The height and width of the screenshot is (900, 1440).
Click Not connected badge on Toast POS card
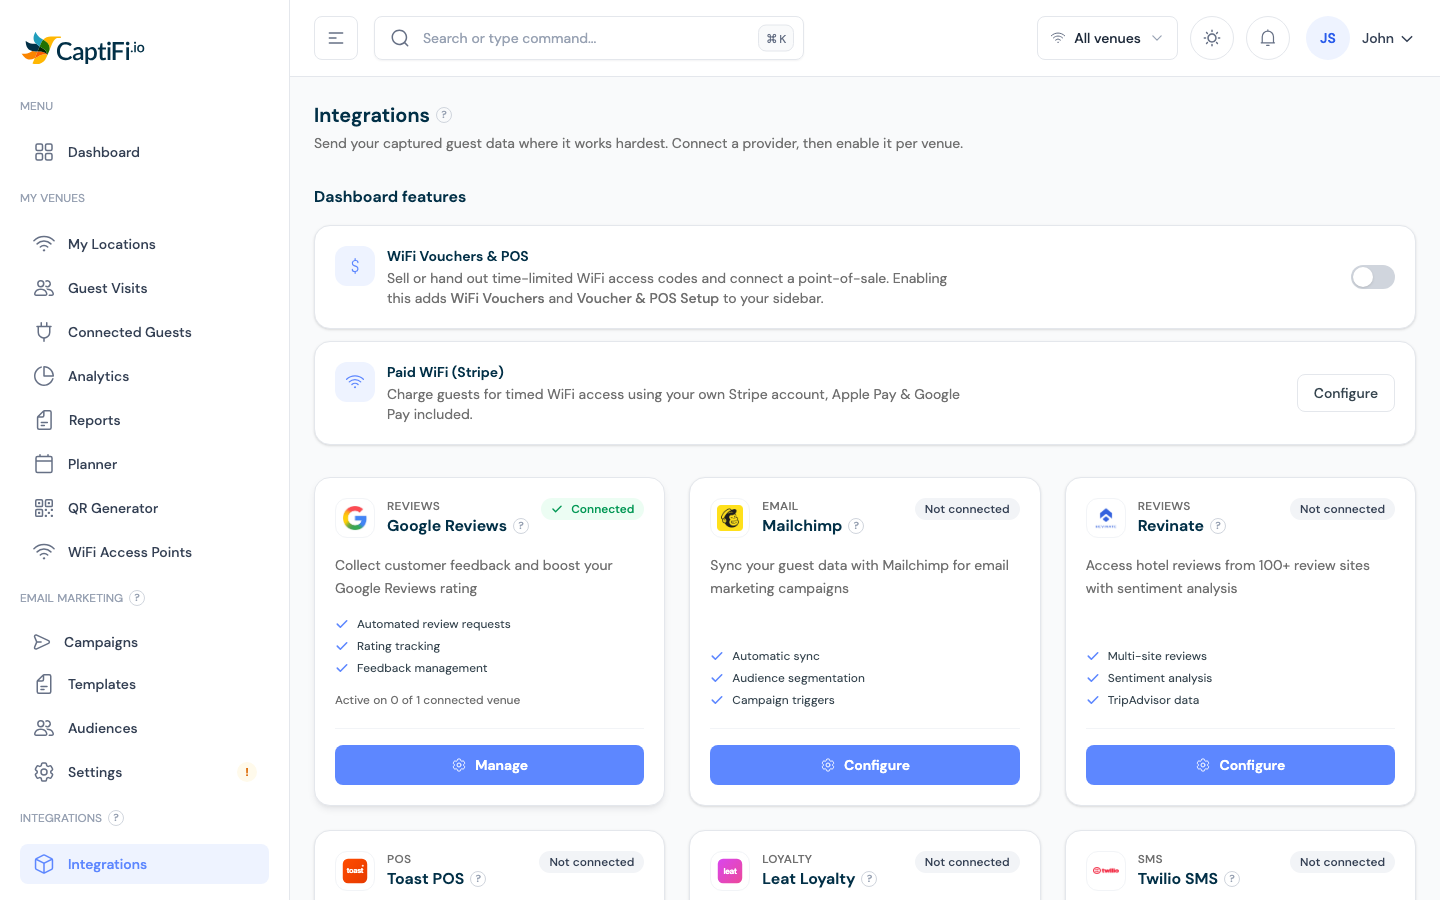pyautogui.click(x=591, y=862)
